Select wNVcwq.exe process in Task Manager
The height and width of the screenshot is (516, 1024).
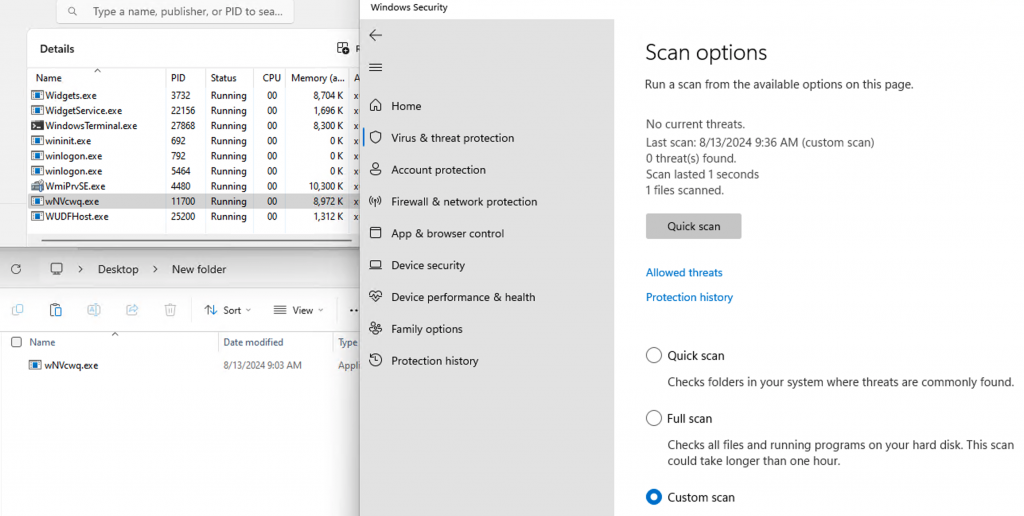click(x=193, y=201)
